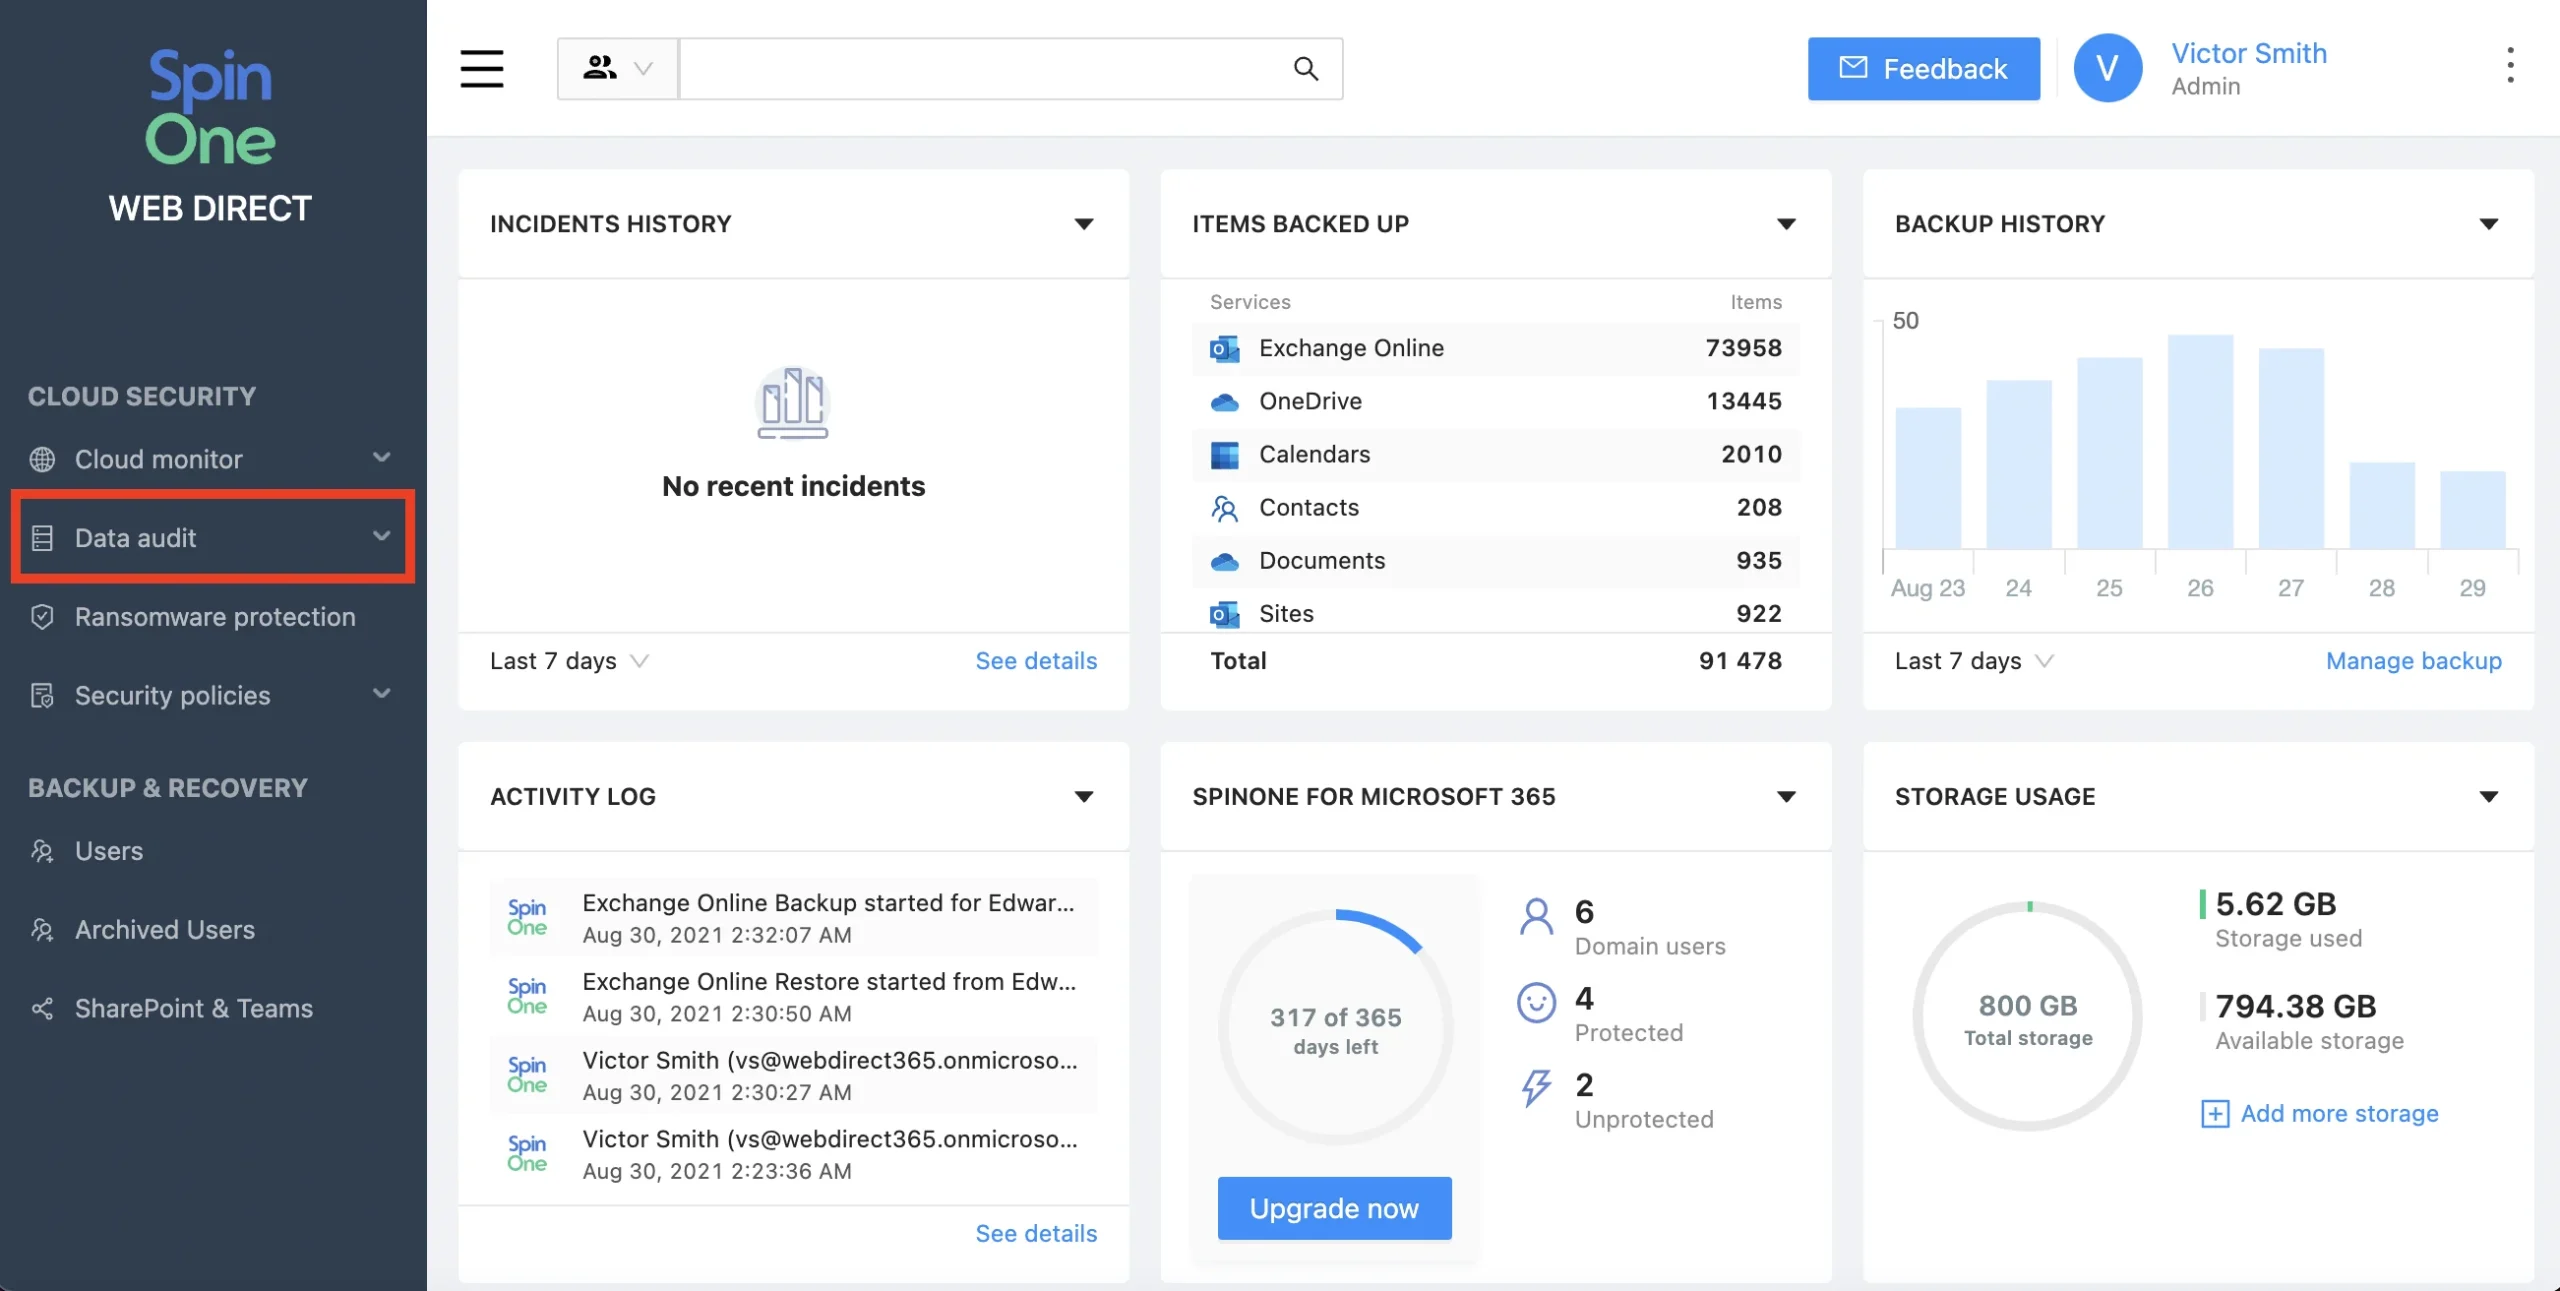Select the 794.38 GB Available storage value

(2295, 1006)
